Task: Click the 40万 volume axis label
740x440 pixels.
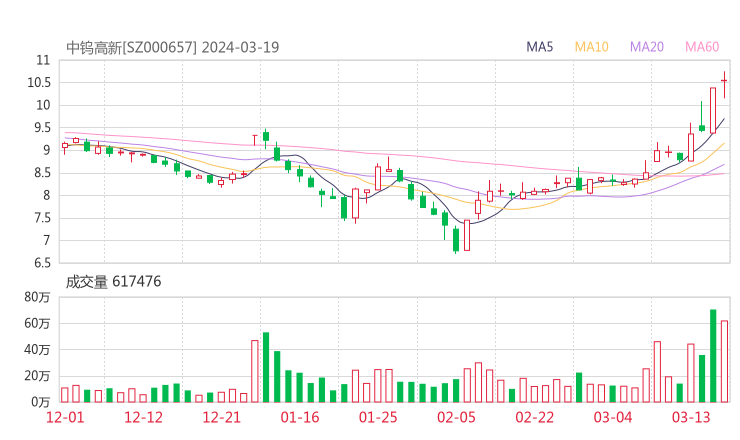Action: tap(37, 350)
